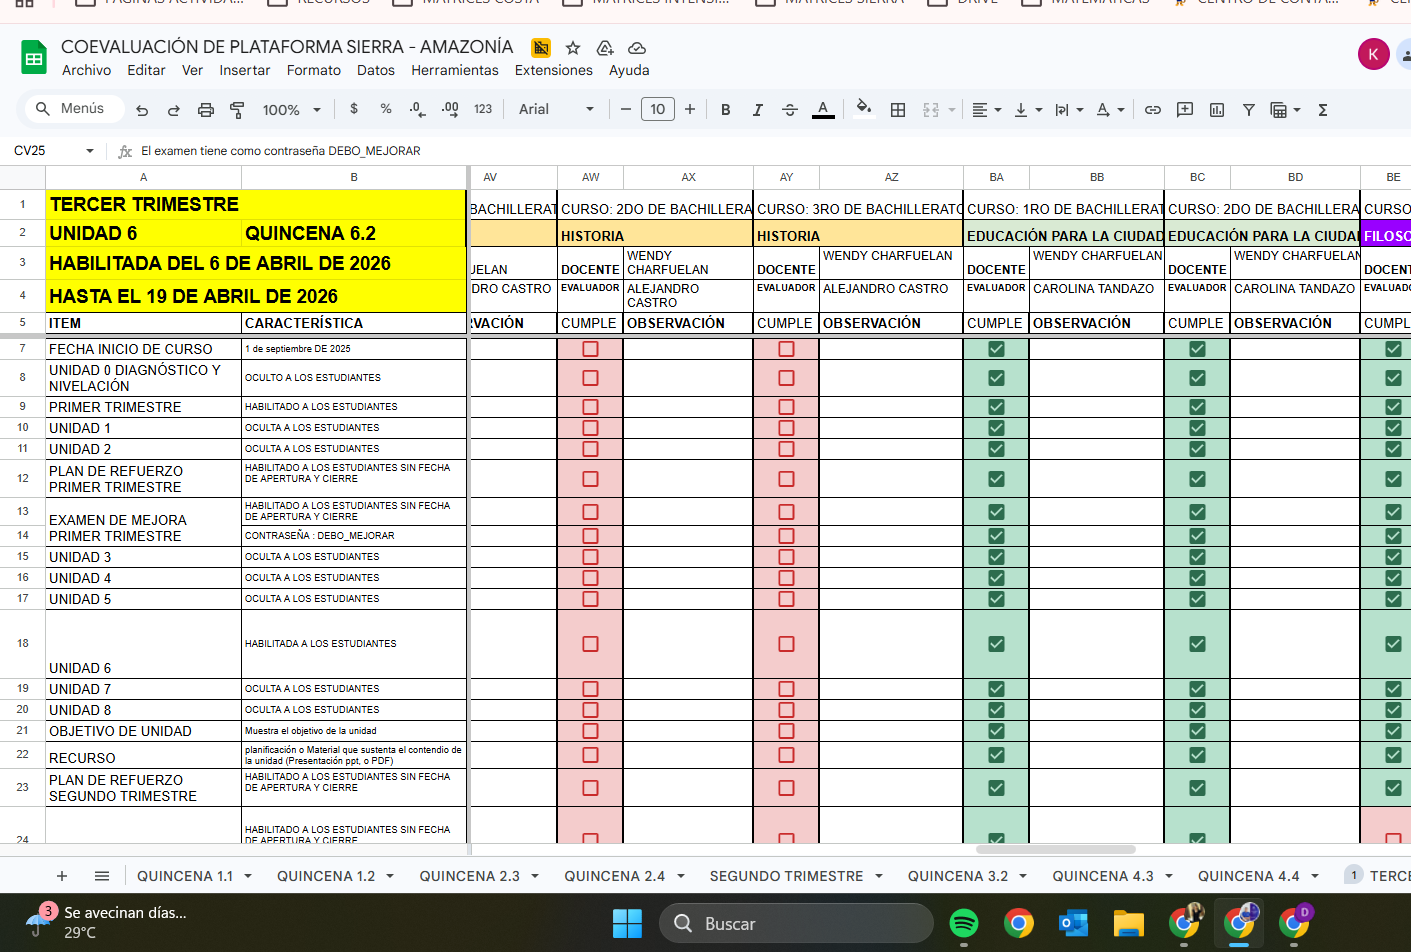Select the paint format tool
1411x952 pixels.
point(237,110)
